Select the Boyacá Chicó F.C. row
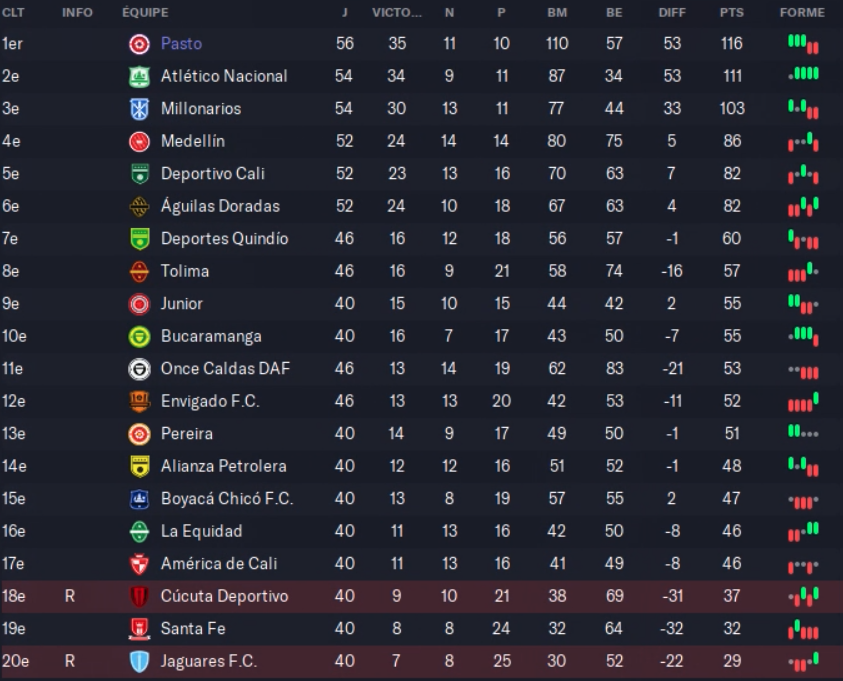 [422, 499]
